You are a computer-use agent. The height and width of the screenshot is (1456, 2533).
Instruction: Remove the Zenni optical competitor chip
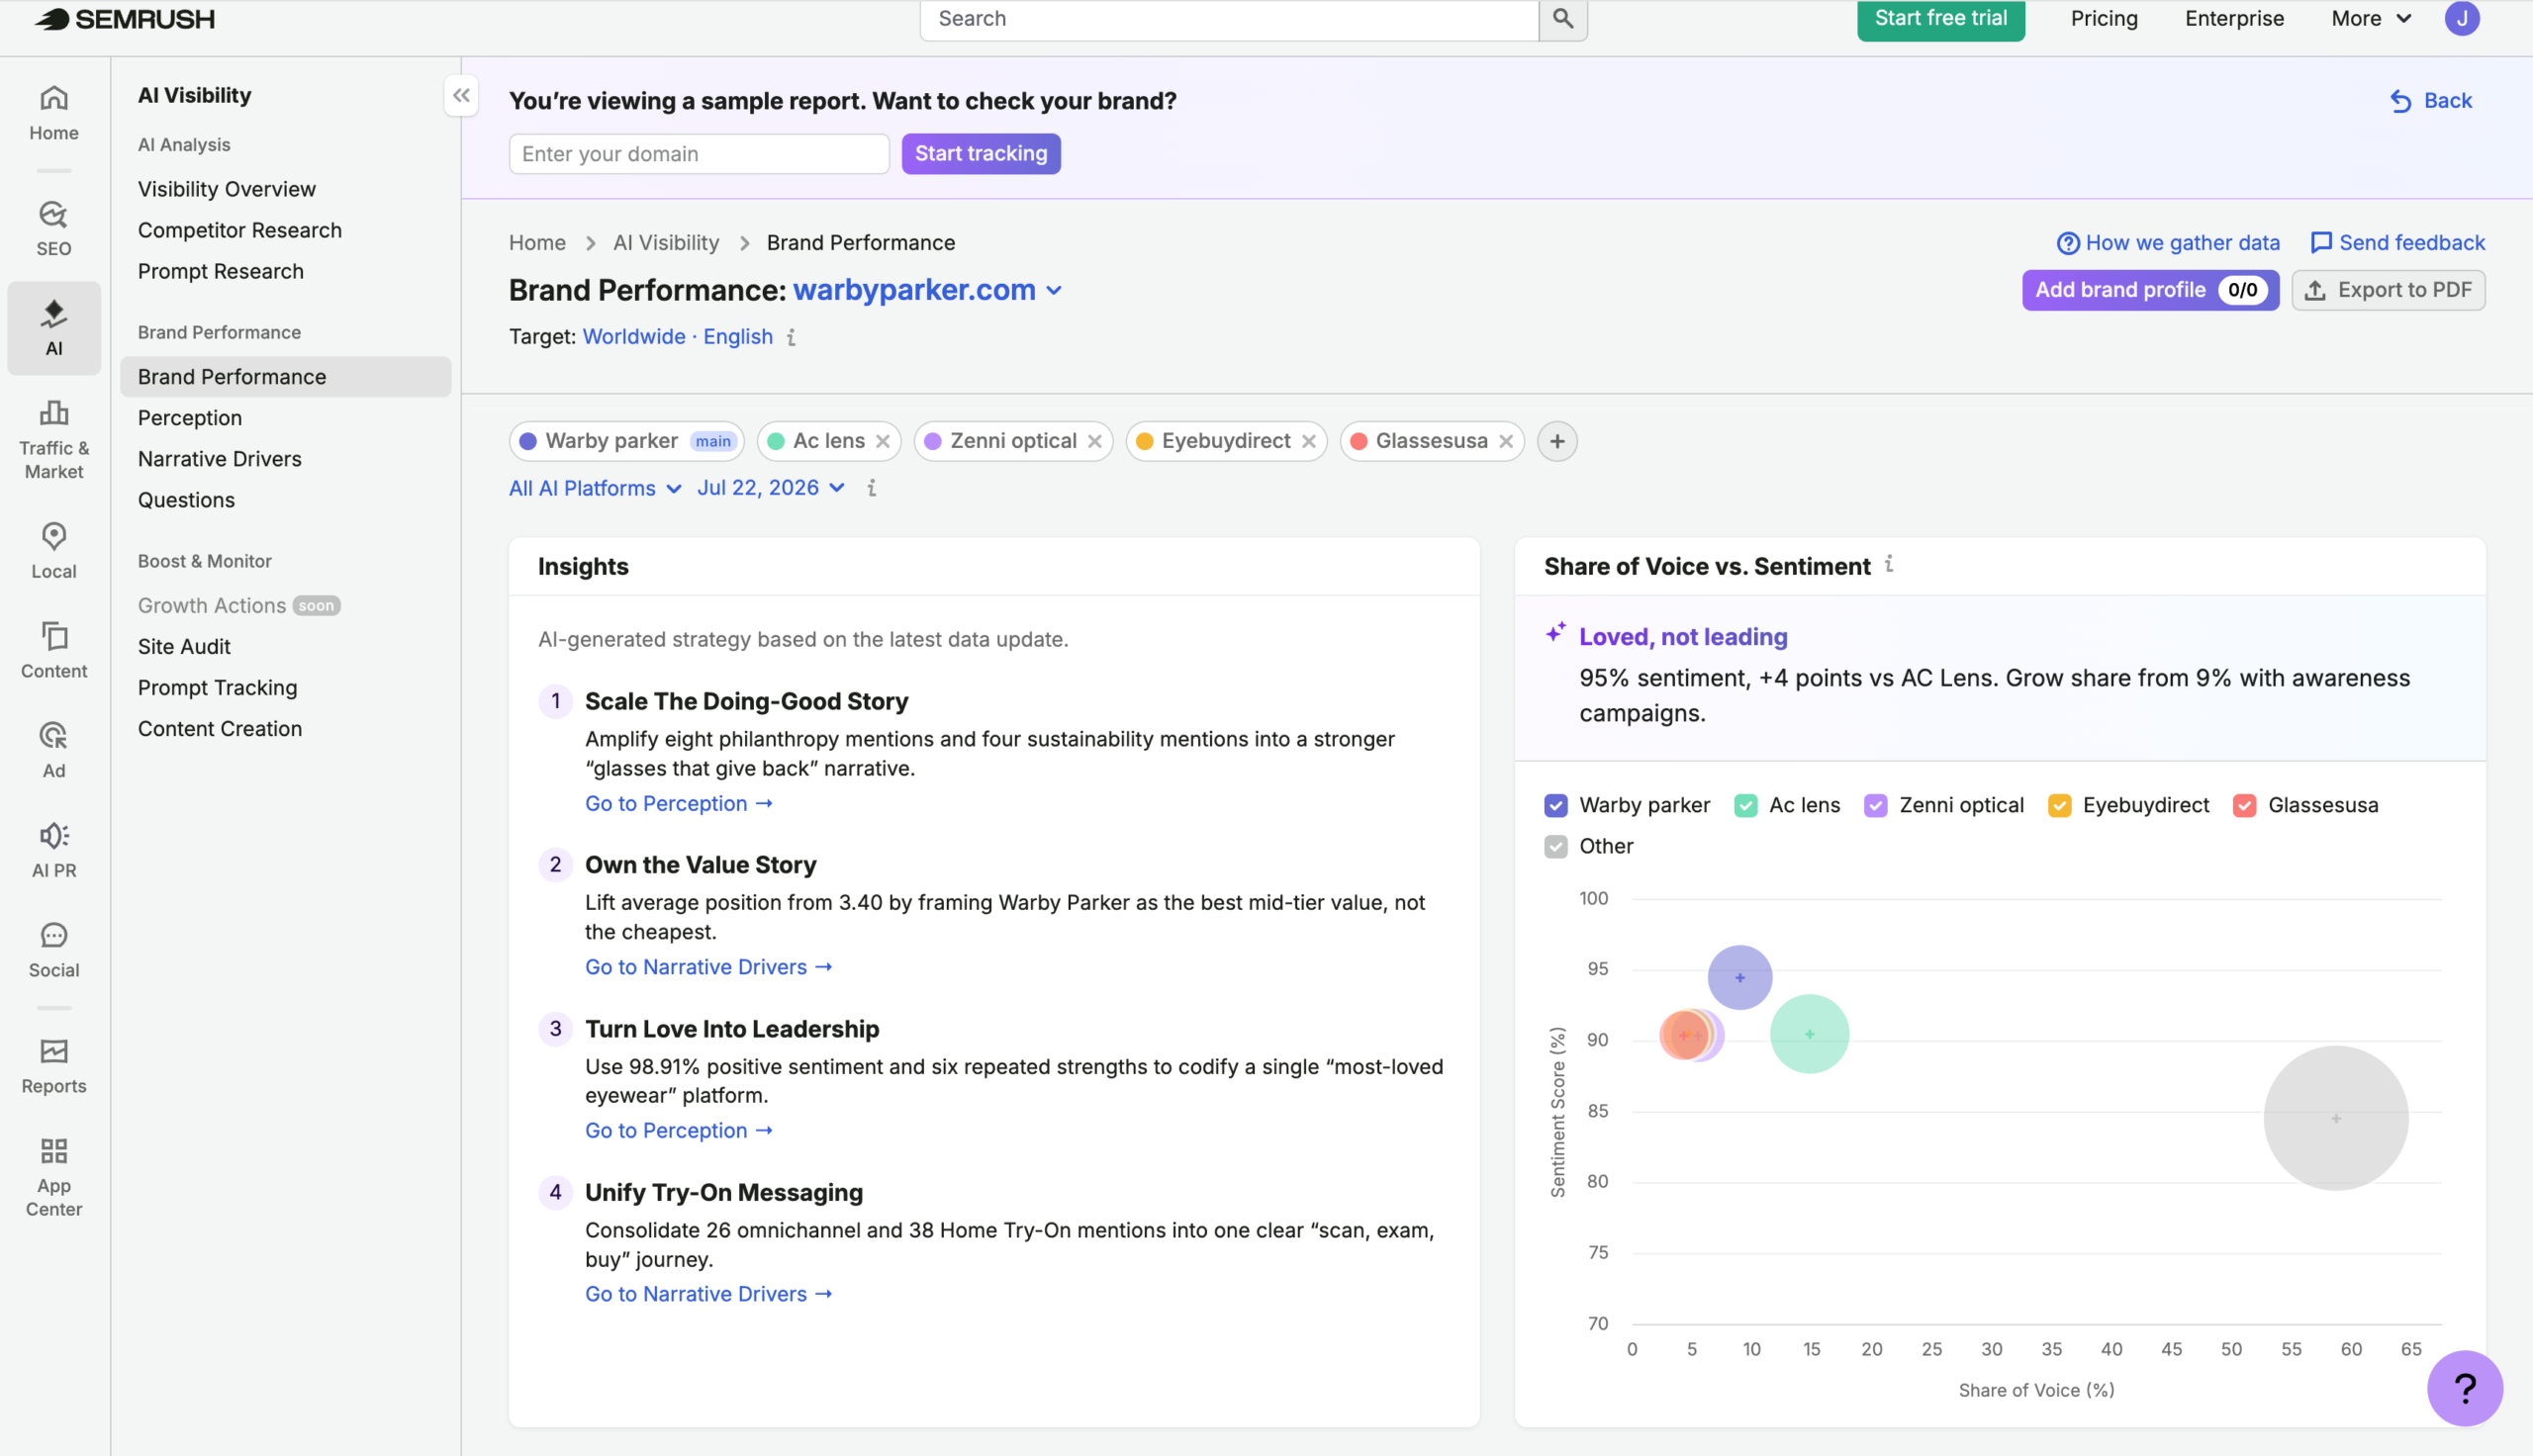click(1095, 441)
